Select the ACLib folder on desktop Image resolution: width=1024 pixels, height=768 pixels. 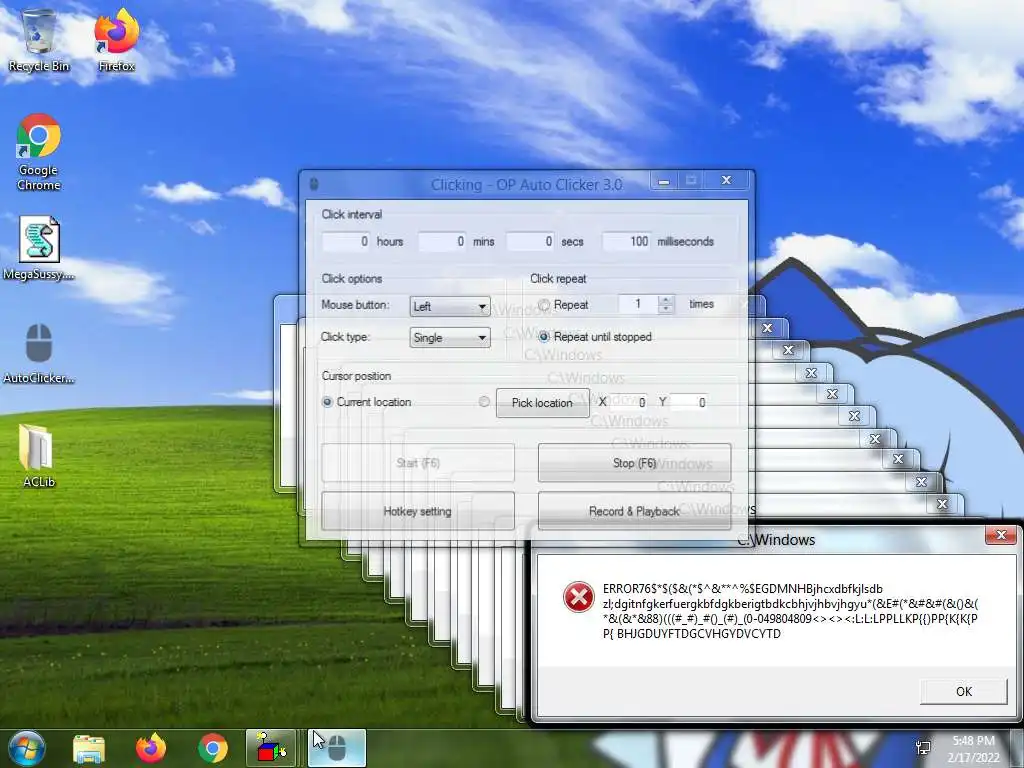click(39, 456)
